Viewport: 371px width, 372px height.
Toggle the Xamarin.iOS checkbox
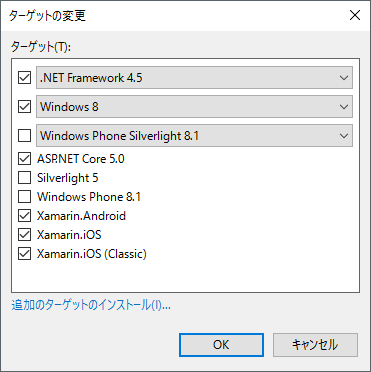point(24,235)
